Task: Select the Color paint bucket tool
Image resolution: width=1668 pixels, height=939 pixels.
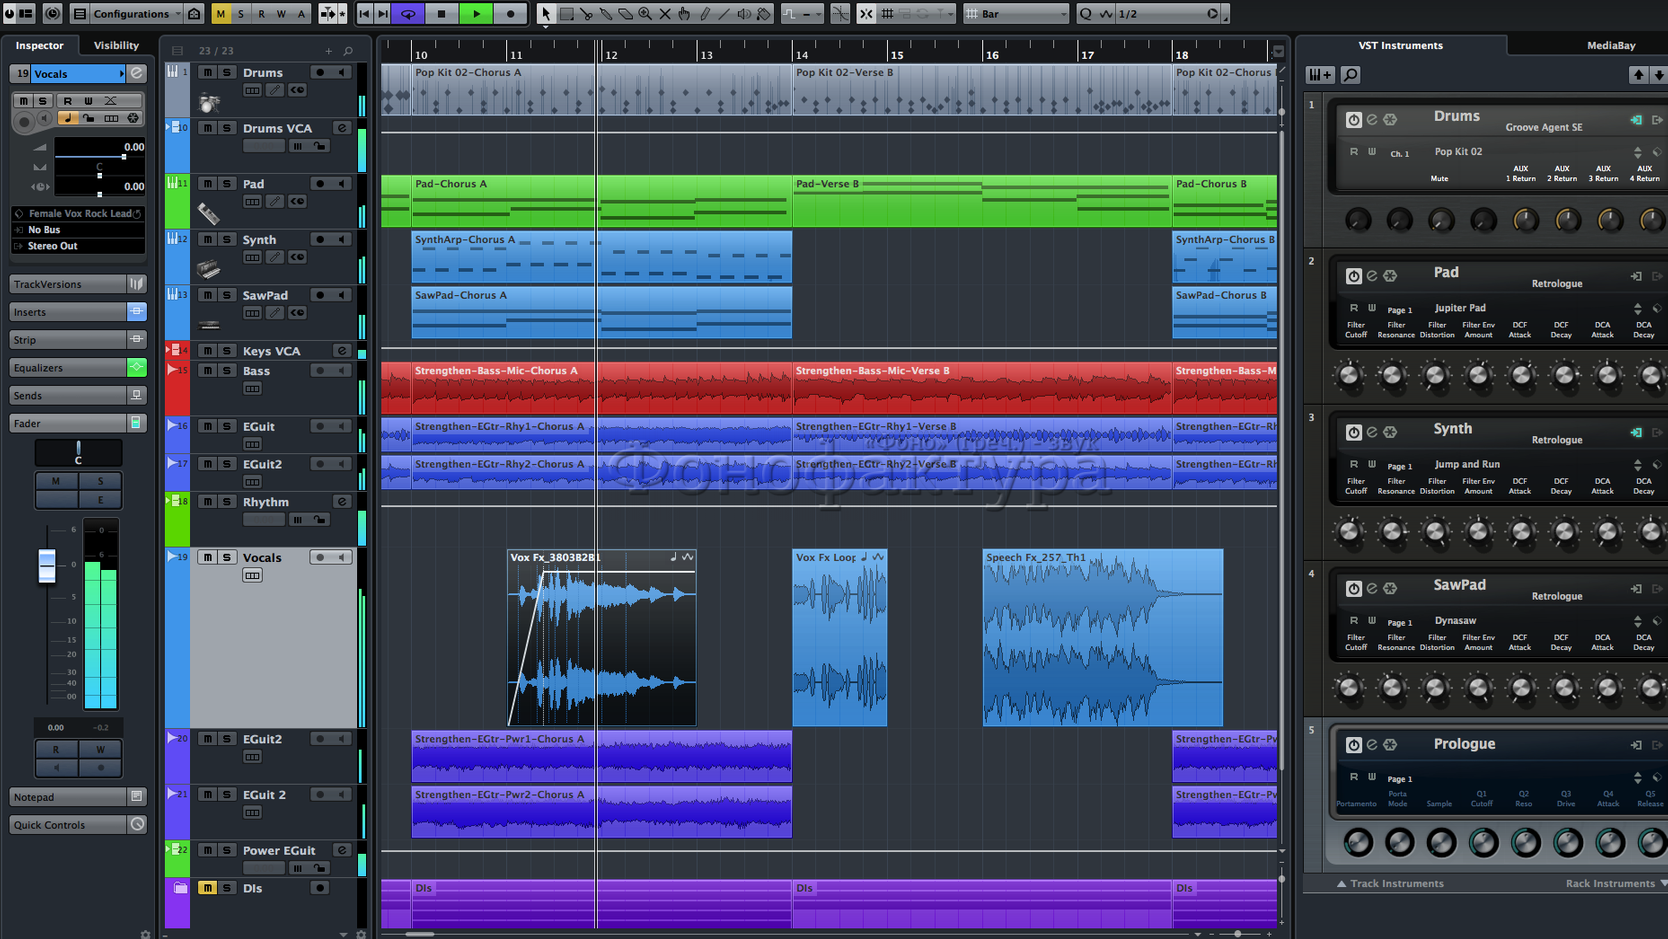Action: [x=764, y=14]
